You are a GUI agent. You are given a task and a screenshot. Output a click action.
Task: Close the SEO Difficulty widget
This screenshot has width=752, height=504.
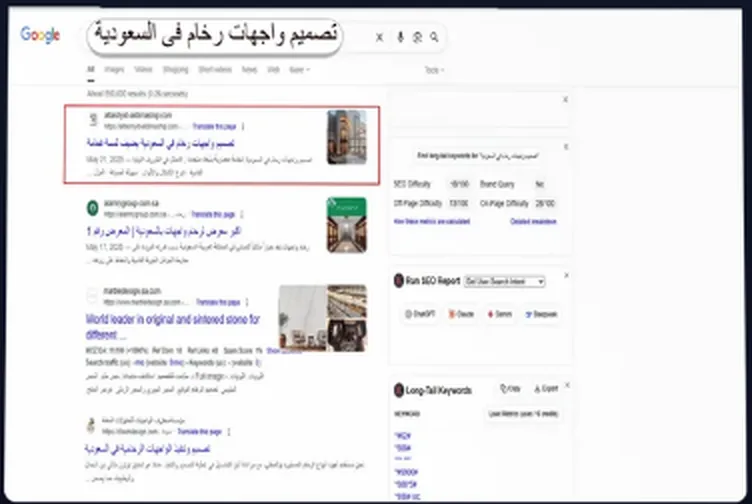tap(566, 147)
